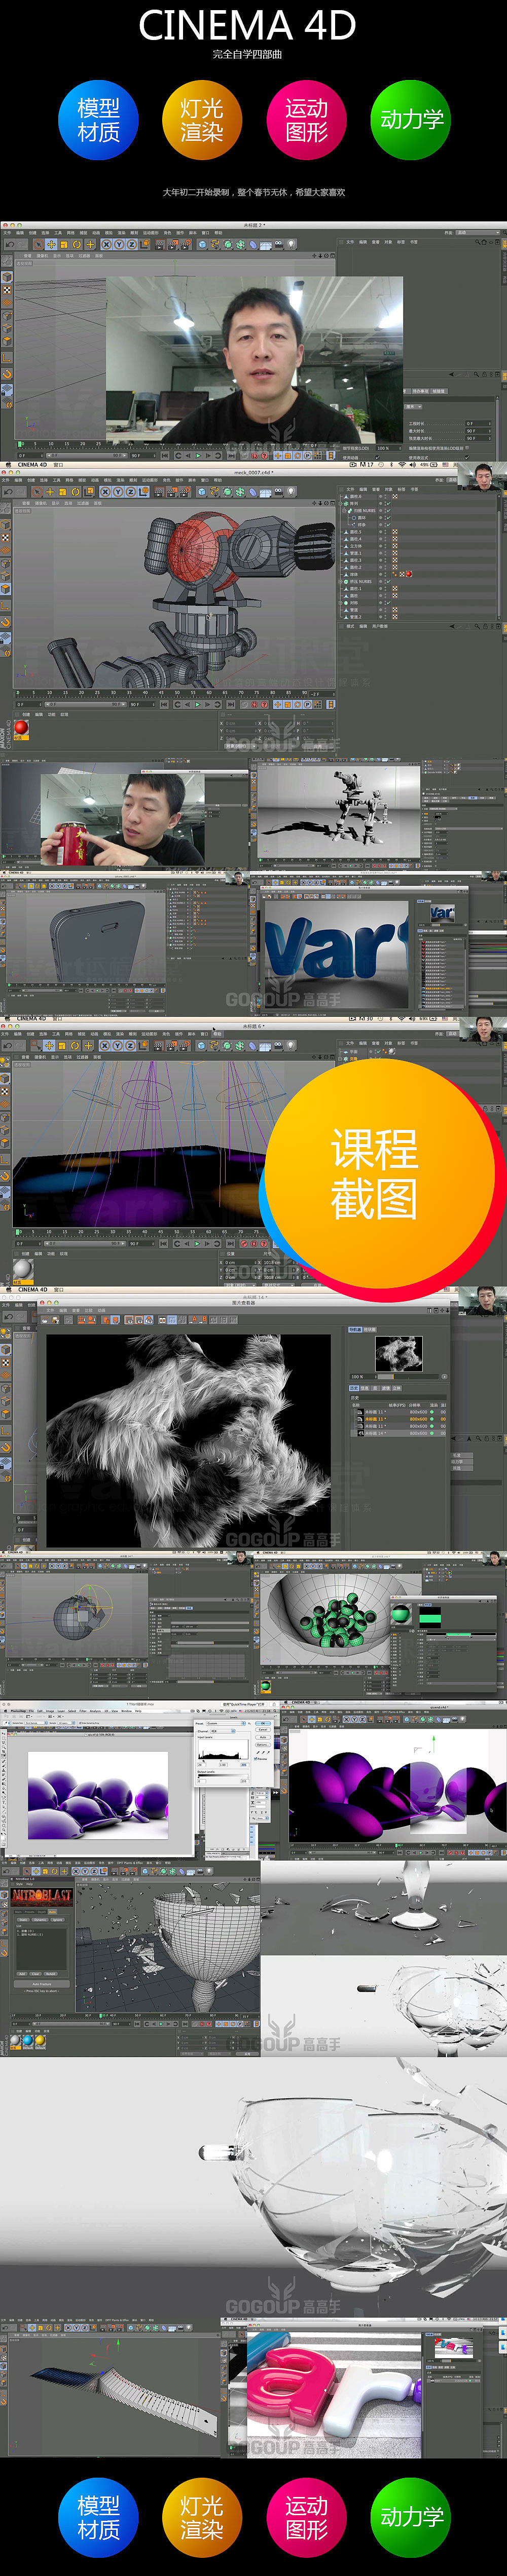The width and height of the screenshot is (507, 2576).
Task: Click the NURBS generator icon in the mech model screenshot
Action: click(228, 491)
